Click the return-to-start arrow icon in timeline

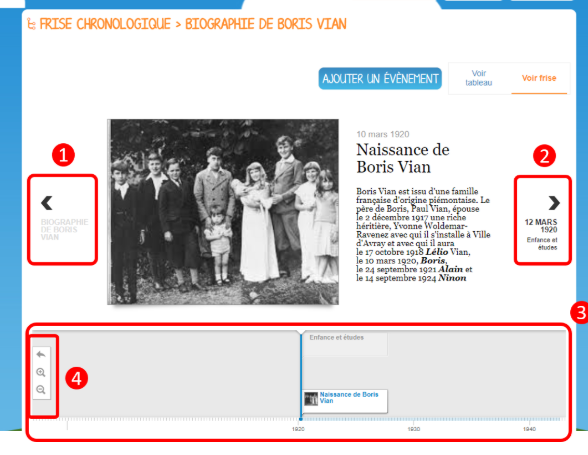click(x=41, y=354)
